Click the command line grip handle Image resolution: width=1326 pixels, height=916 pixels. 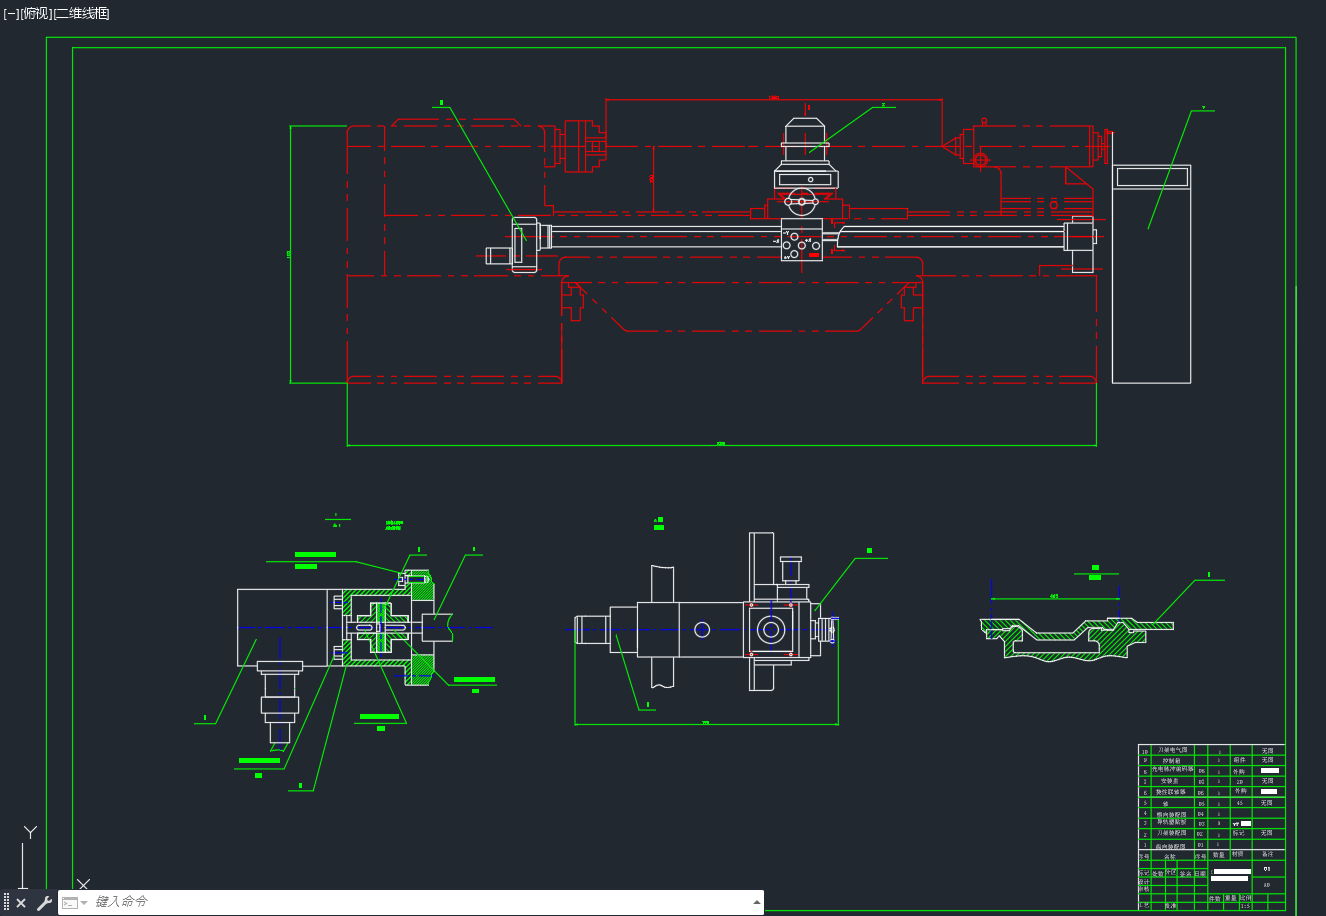6,903
